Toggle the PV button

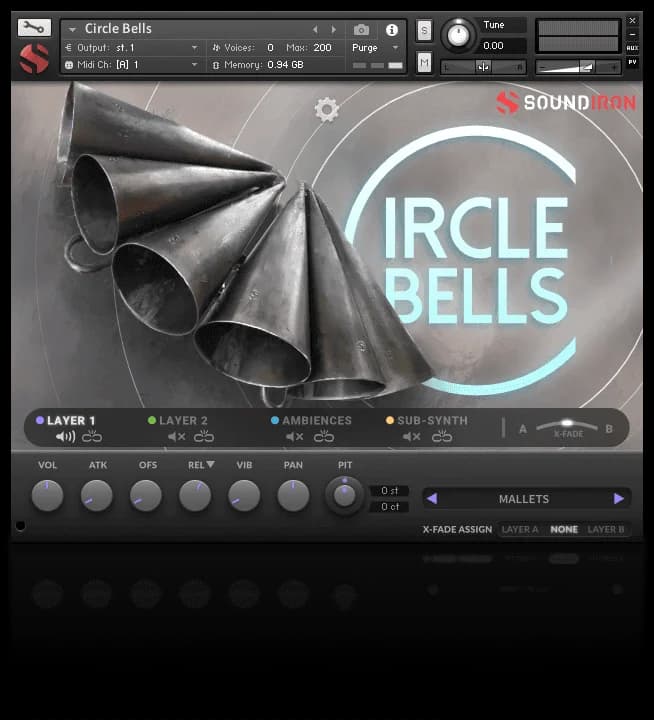(632, 62)
